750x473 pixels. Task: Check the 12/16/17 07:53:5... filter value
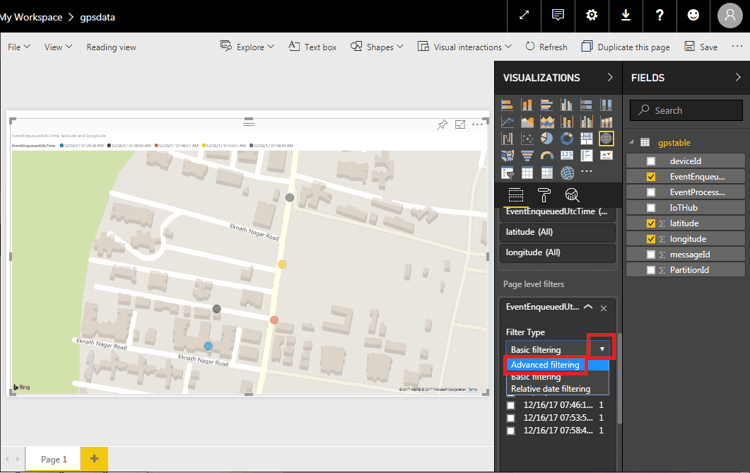pyautogui.click(x=511, y=418)
